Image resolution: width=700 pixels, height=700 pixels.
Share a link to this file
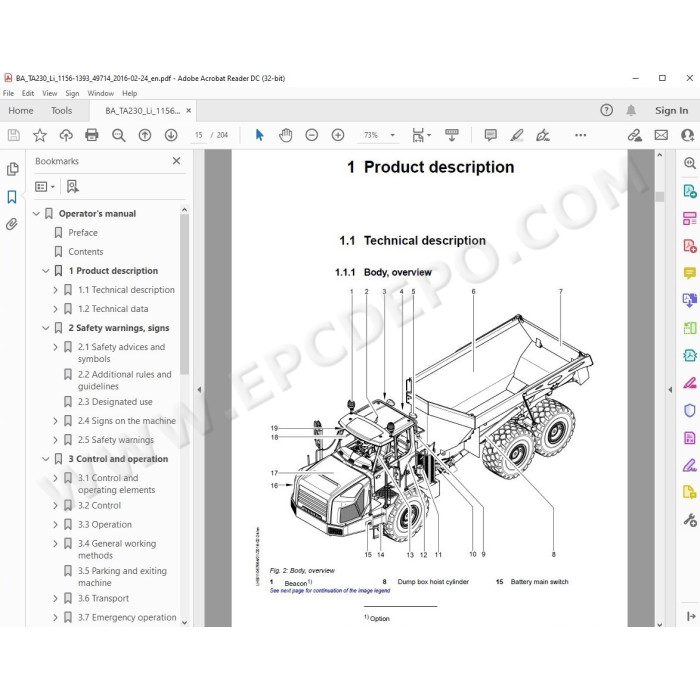click(634, 135)
